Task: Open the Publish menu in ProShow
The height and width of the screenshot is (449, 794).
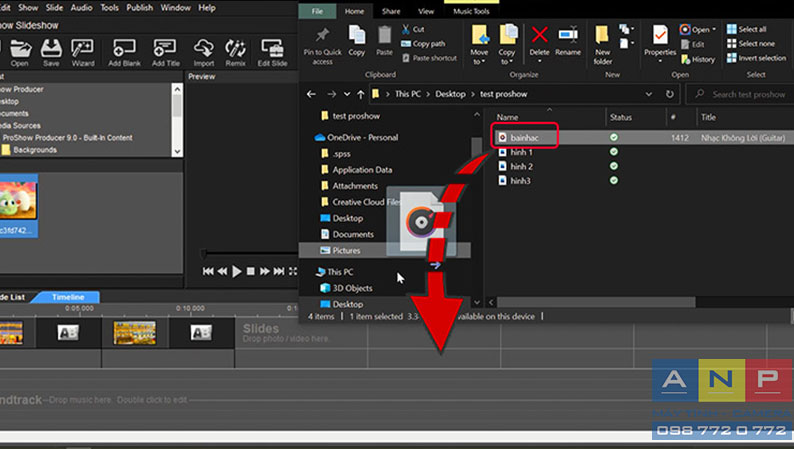Action: click(139, 8)
